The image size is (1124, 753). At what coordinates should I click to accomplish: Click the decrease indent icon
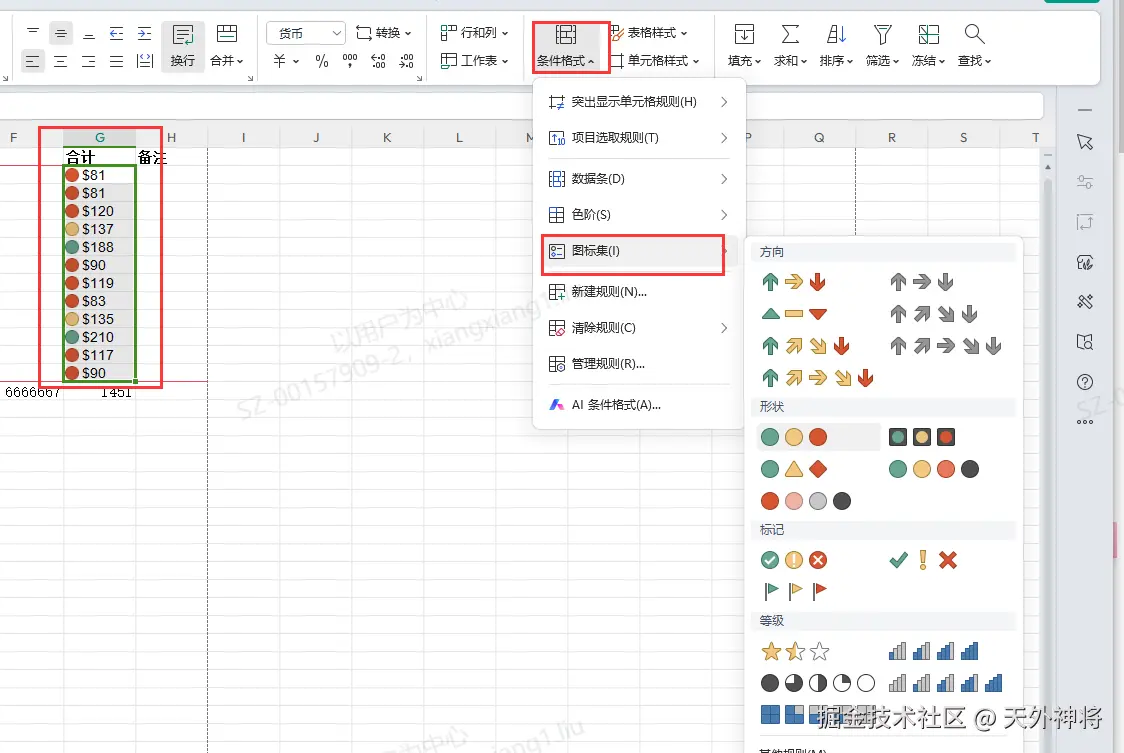pyautogui.click(x=116, y=33)
